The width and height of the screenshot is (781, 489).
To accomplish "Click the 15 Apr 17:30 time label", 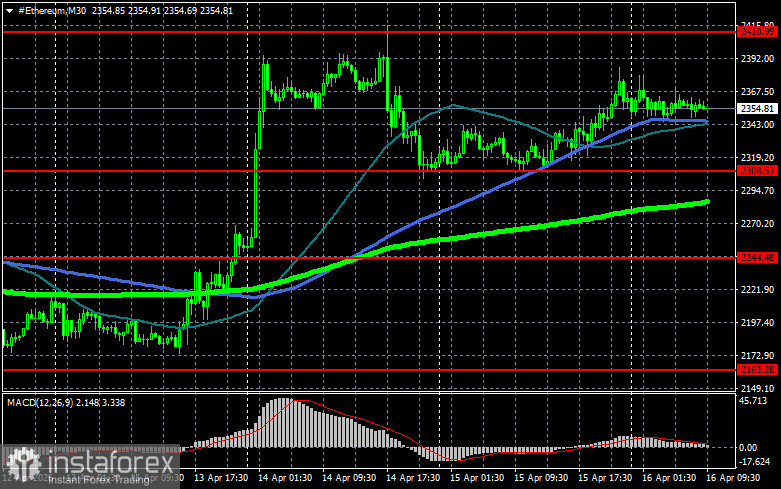I will [x=605, y=478].
